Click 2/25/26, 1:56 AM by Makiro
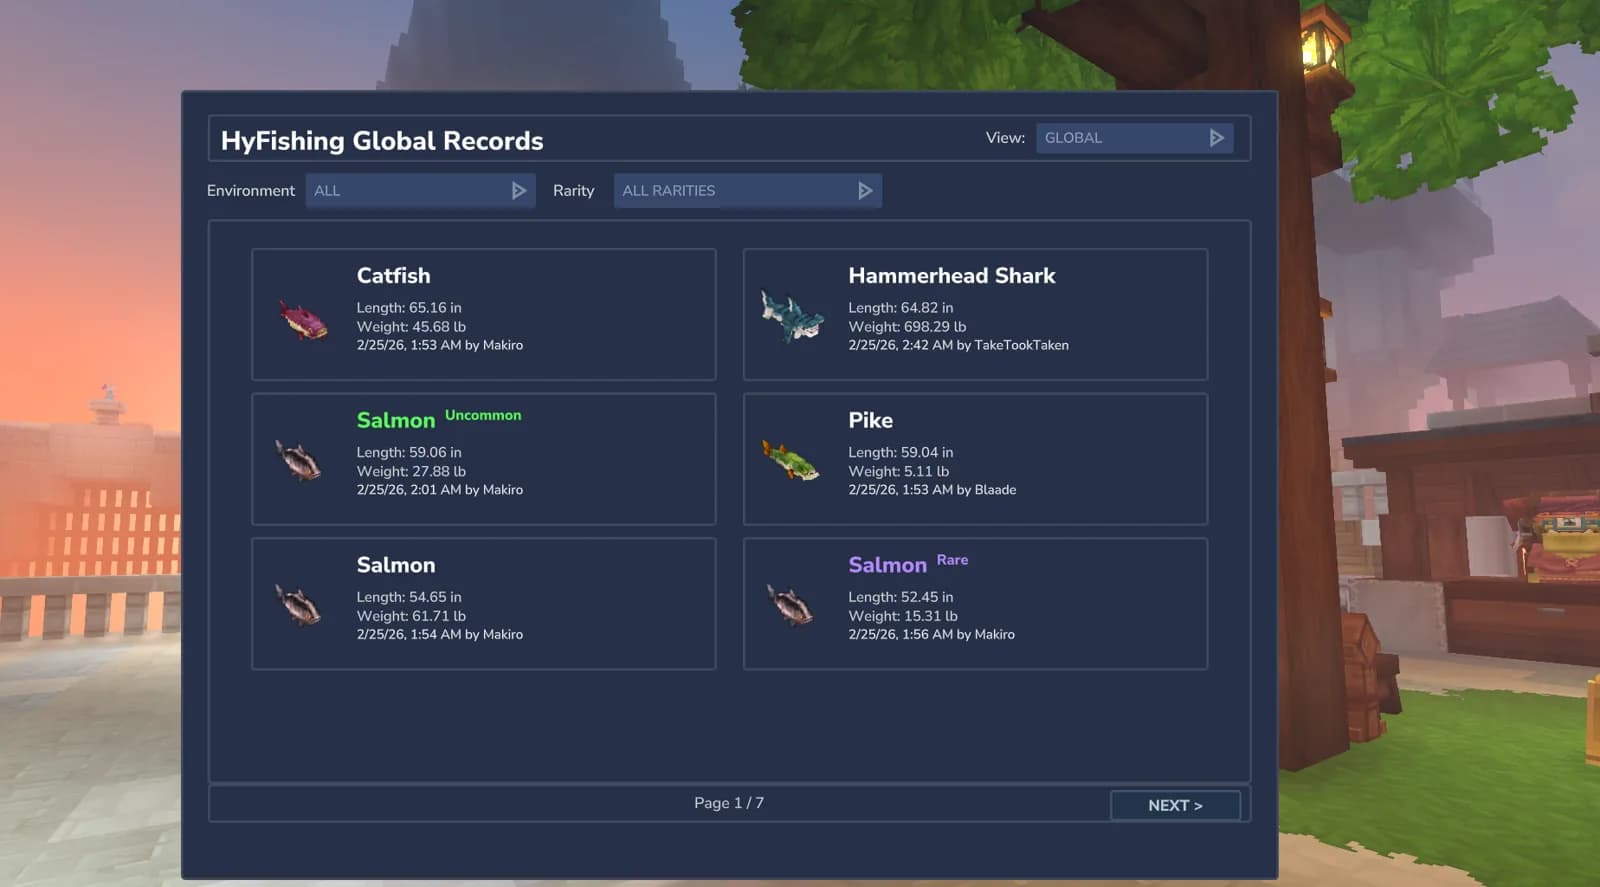Image resolution: width=1600 pixels, height=887 pixels. coord(931,635)
